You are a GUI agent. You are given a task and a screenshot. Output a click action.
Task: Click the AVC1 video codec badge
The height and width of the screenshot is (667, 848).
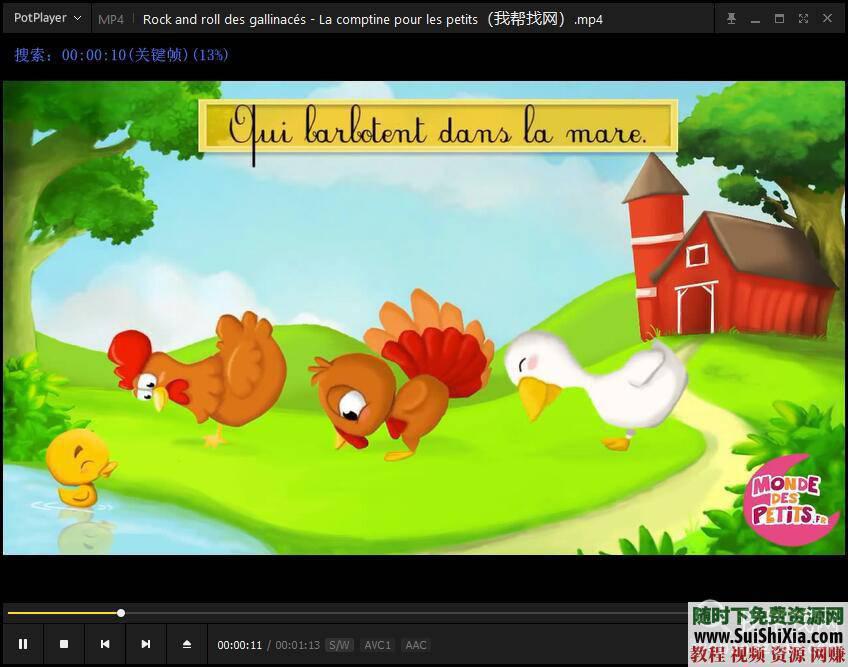tap(377, 645)
